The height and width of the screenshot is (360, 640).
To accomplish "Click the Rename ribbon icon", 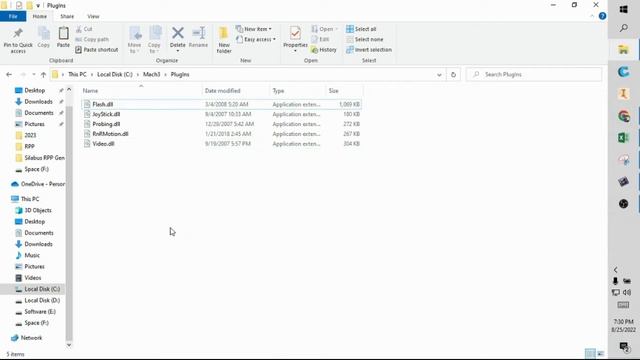I will [198, 33].
